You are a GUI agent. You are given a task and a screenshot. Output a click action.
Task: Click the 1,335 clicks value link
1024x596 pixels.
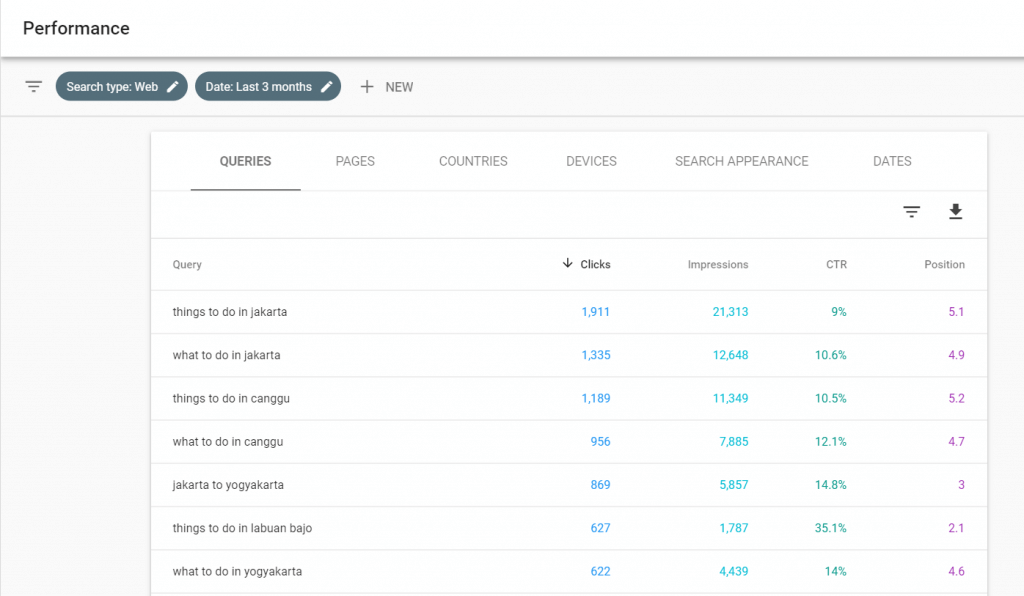point(596,355)
